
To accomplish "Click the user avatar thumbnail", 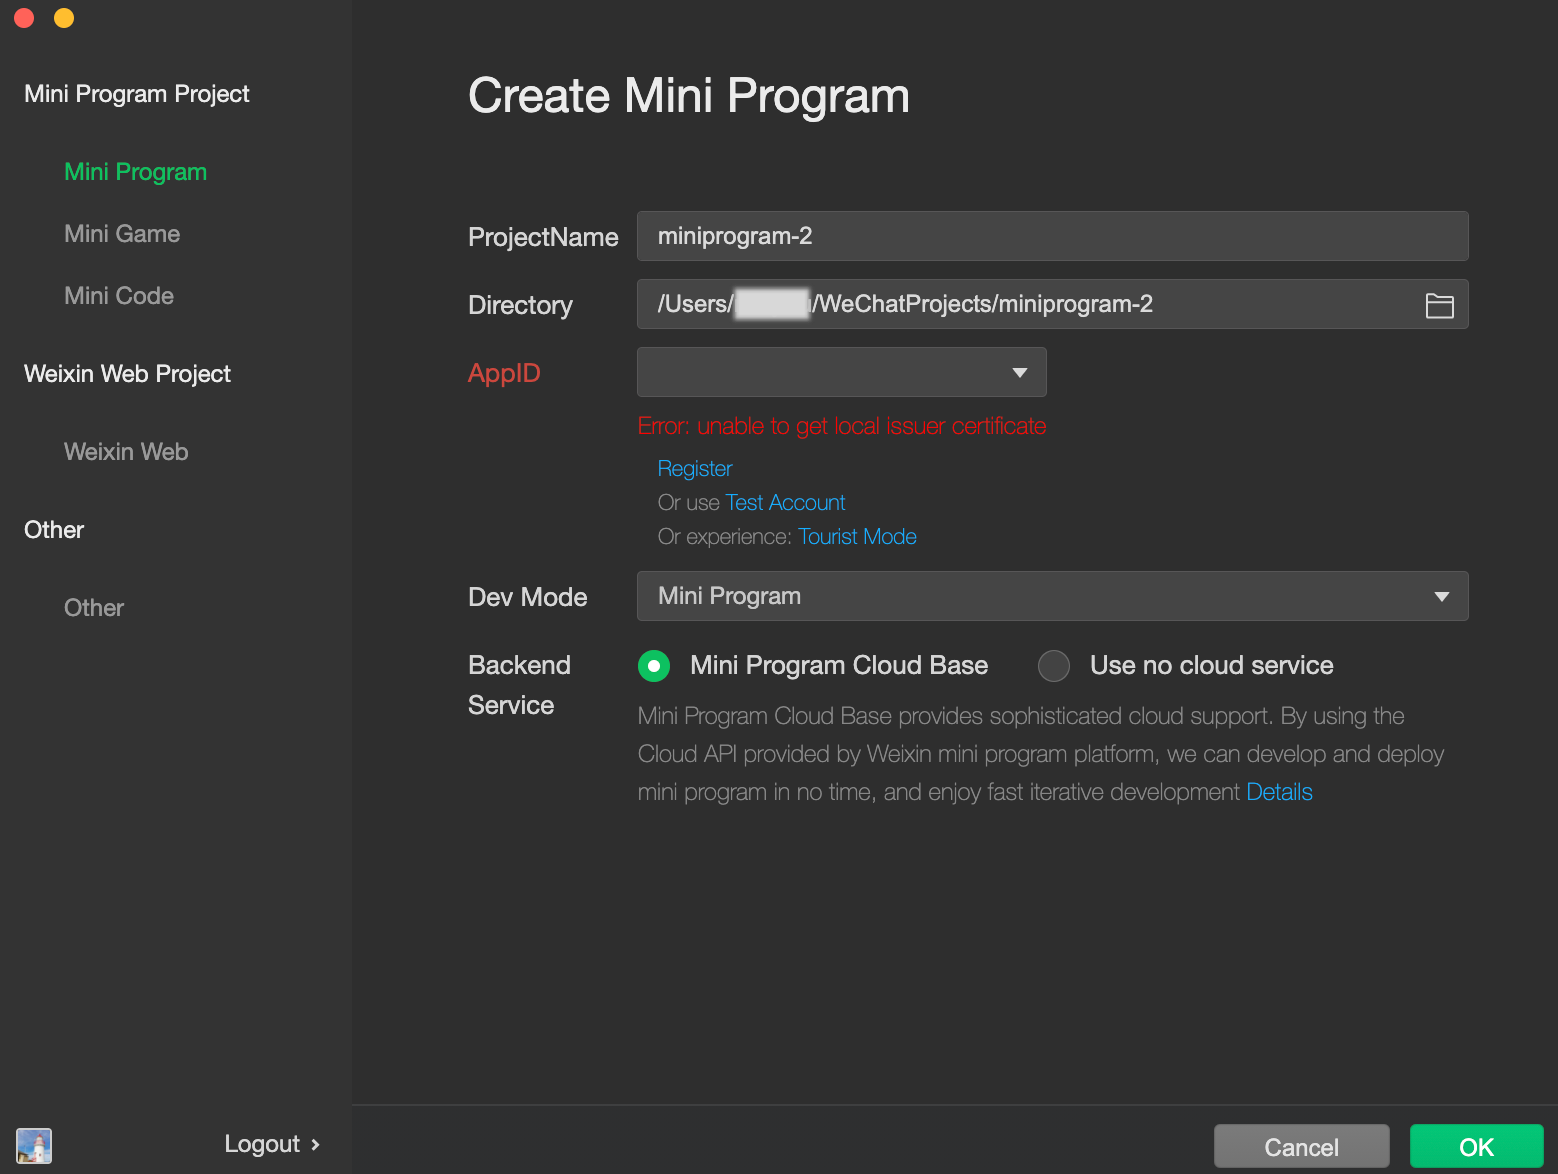I will pos(34,1145).
